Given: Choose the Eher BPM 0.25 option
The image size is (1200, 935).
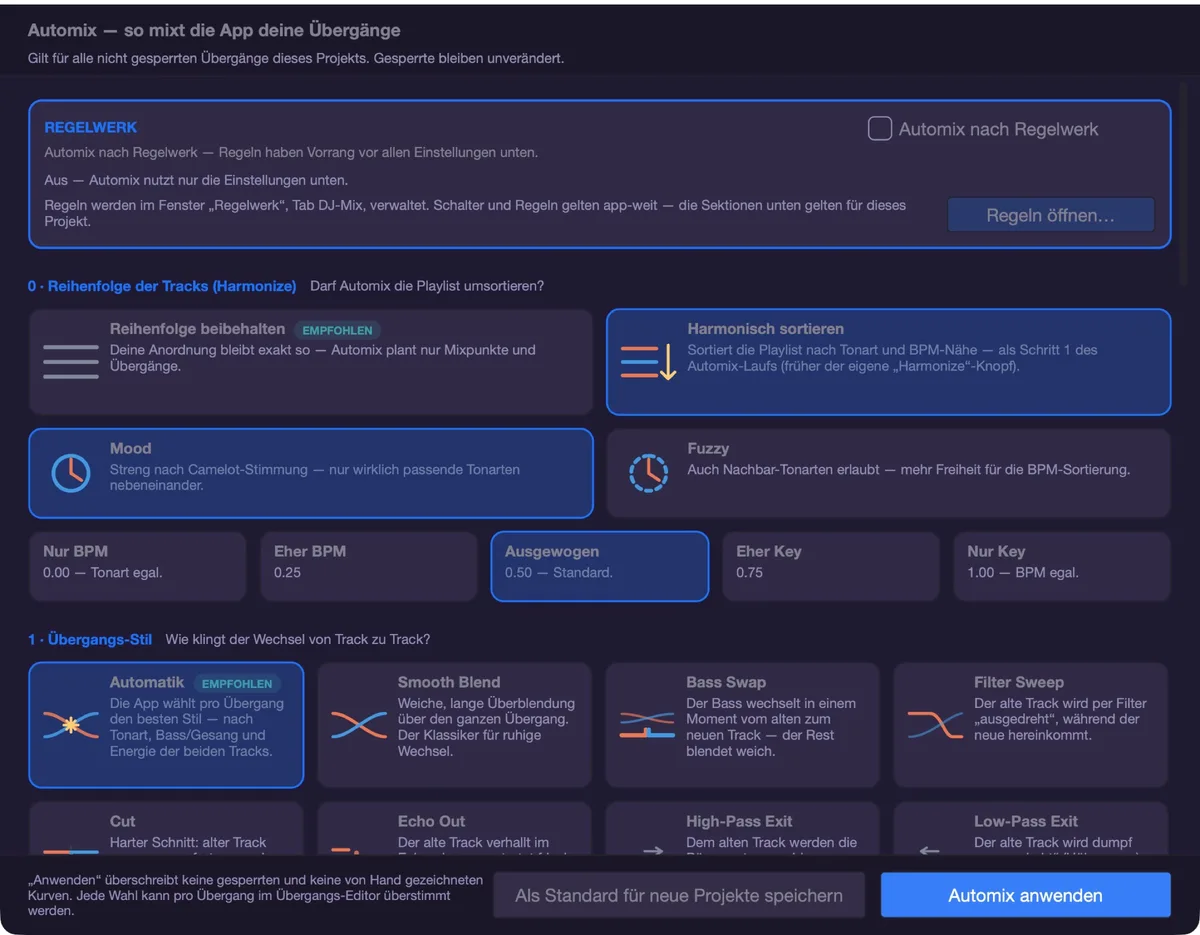Looking at the screenshot, I should coord(369,566).
